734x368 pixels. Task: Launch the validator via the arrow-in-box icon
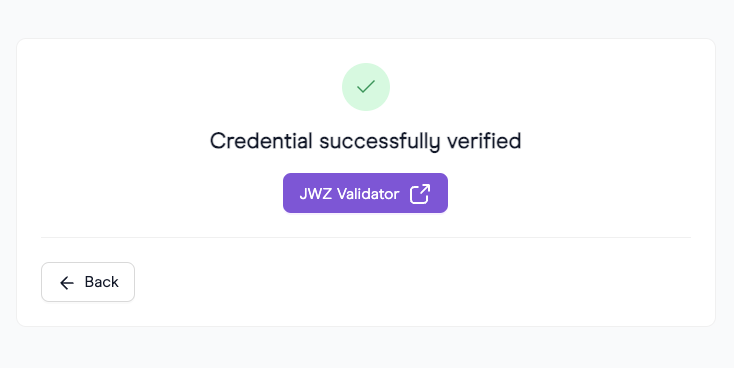tap(420, 193)
